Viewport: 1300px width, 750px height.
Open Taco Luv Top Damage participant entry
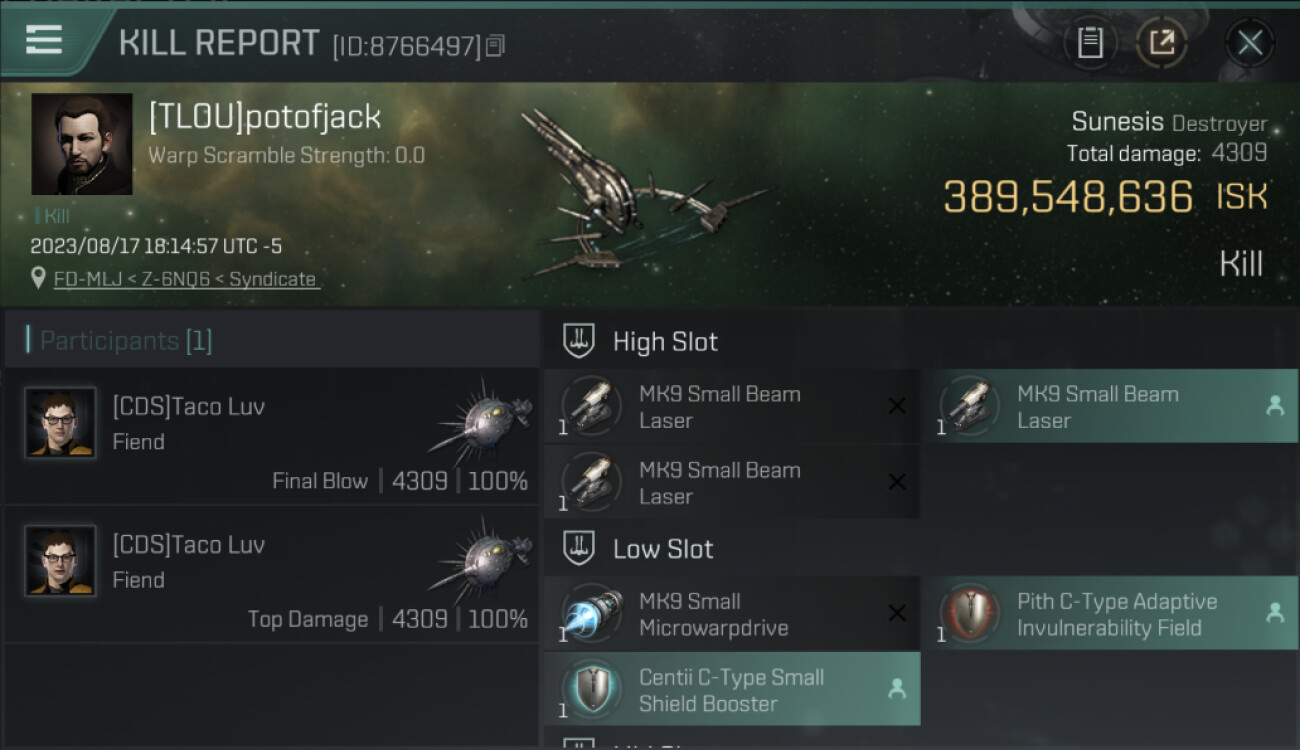(x=272, y=575)
